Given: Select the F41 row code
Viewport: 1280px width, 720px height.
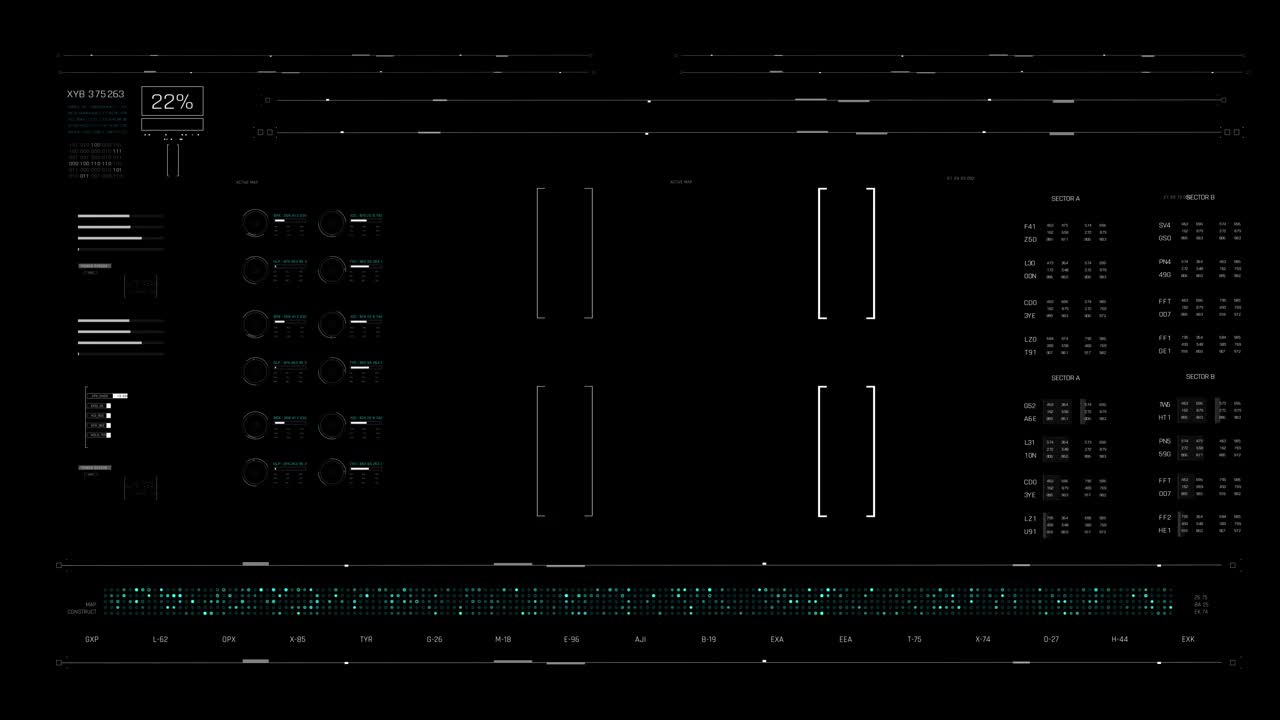Looking at the screenshot, I should click(x=1030, y=226).
